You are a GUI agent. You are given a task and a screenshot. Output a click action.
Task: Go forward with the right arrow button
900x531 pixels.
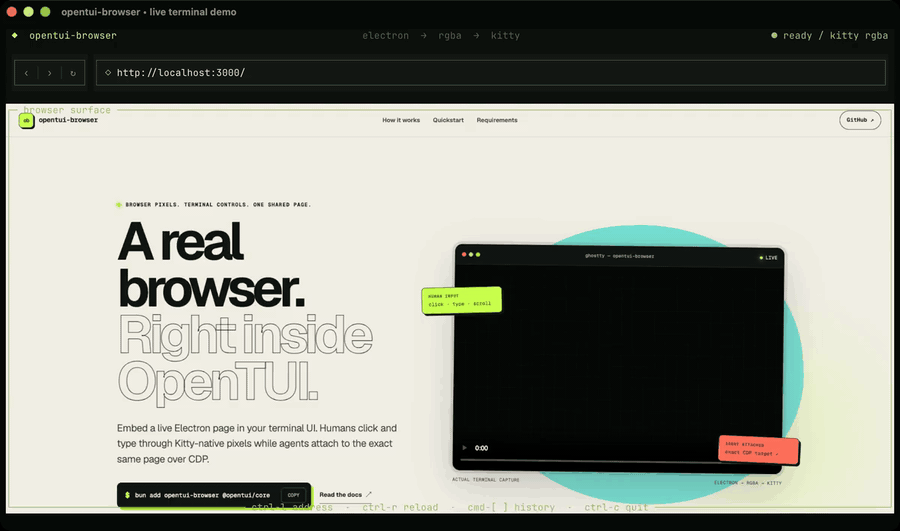click(x=50, y=73)
